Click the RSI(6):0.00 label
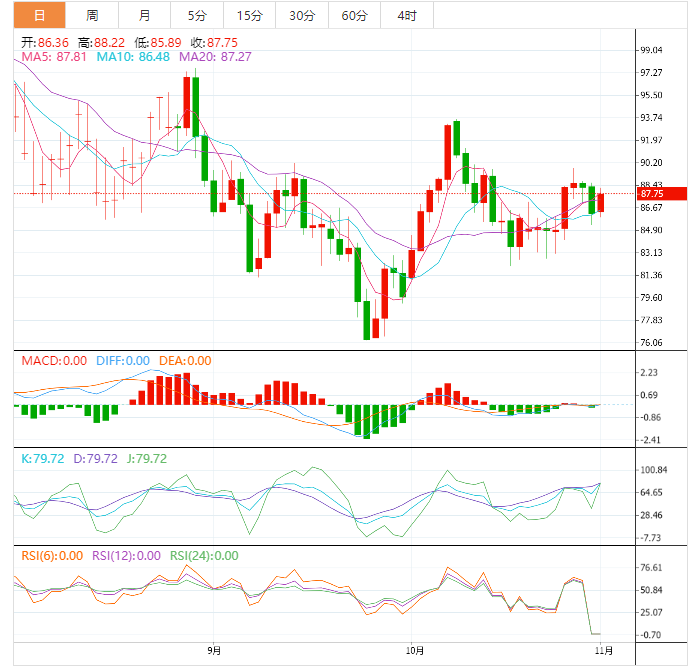The width and height of the screenshot is (697, 671). tap(54, 556)
